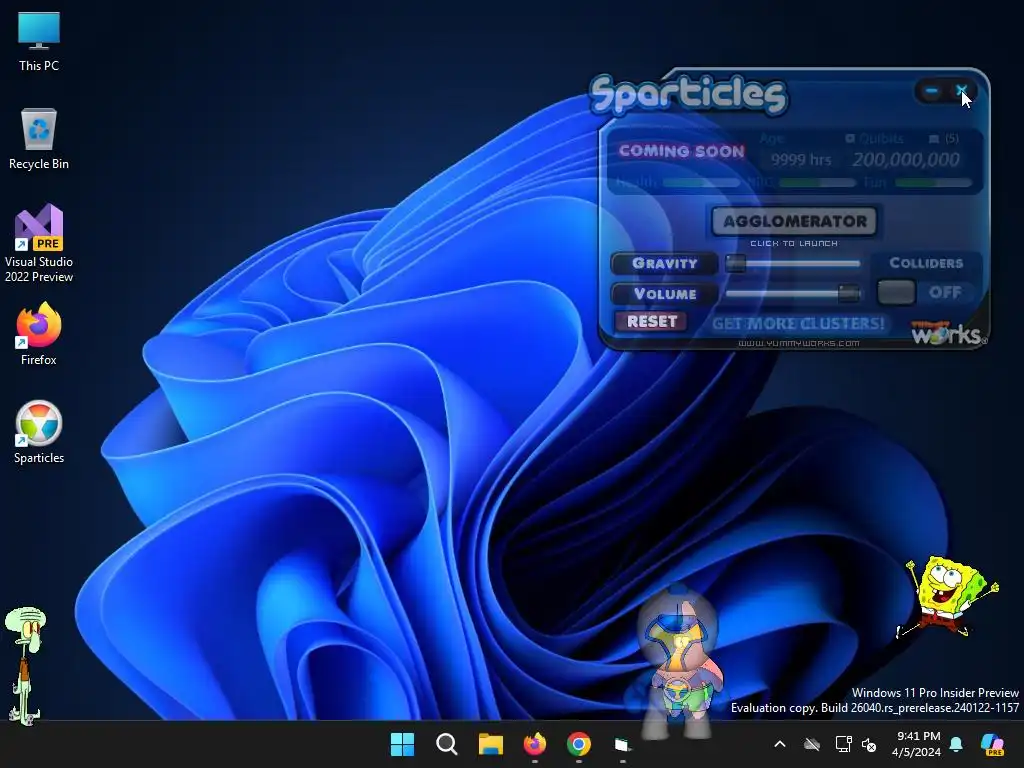Open Chrome from the taskbar
1024x768 pixels.
pos(579,744)
